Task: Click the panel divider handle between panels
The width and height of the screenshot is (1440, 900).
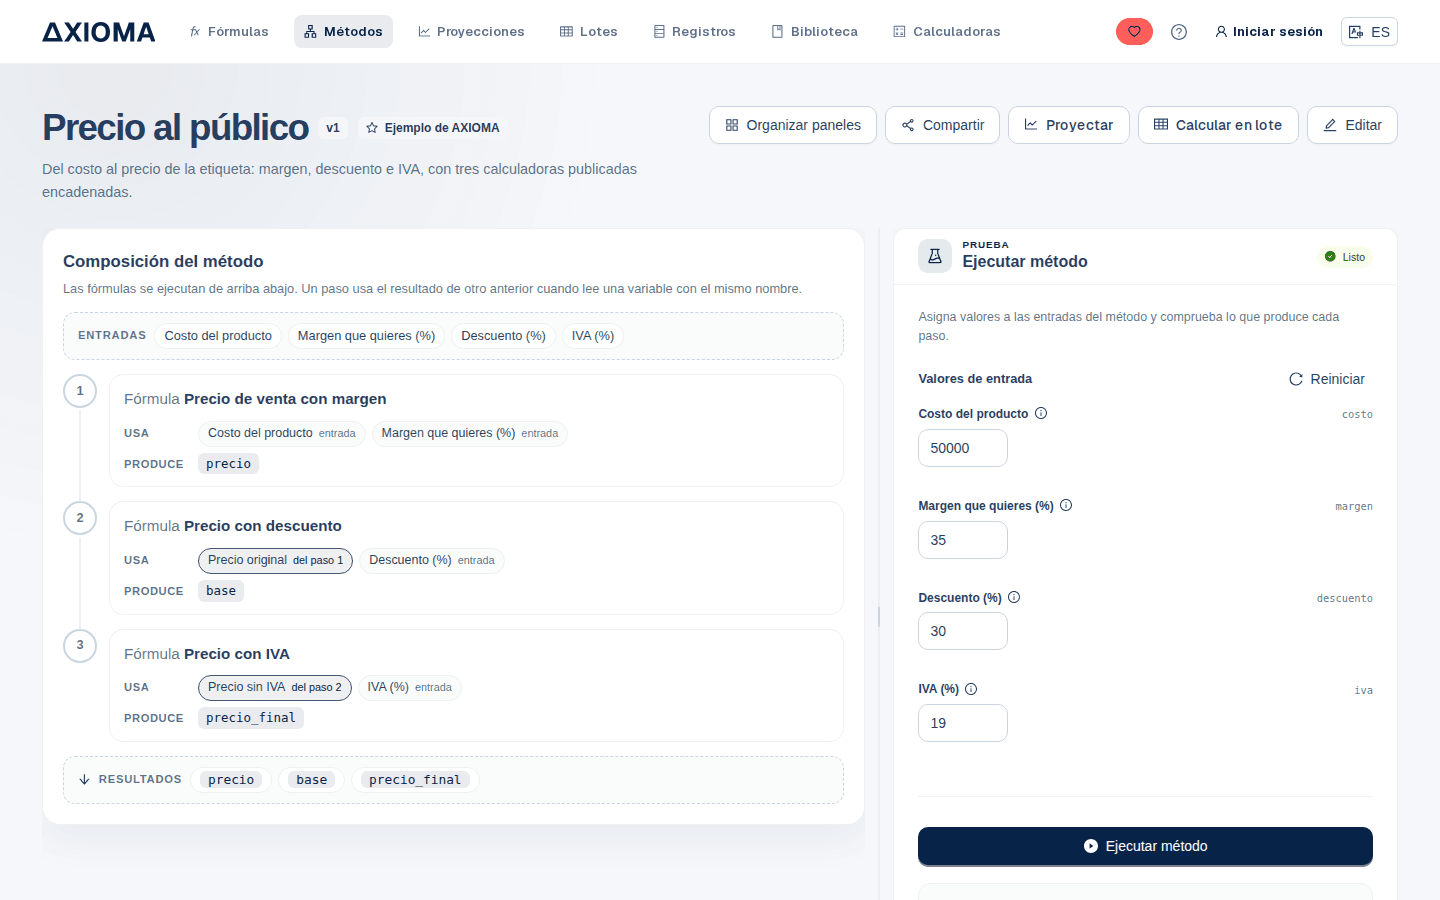Action: coord(879,617)
